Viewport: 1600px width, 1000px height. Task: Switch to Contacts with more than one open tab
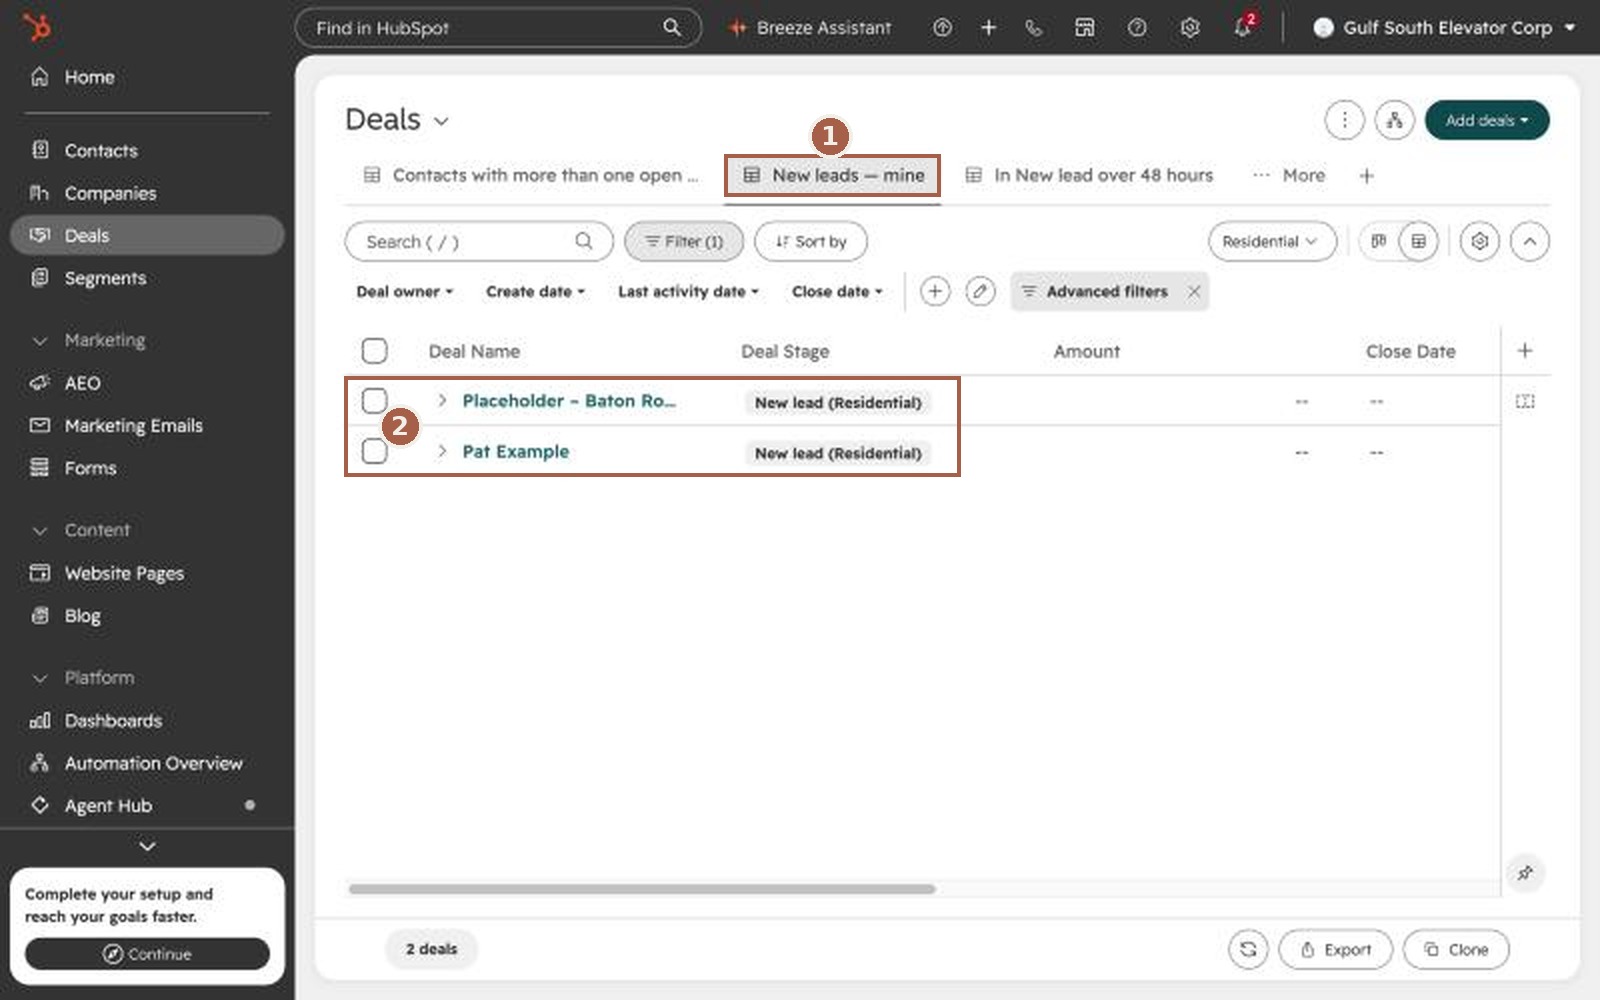pos(531,175)
